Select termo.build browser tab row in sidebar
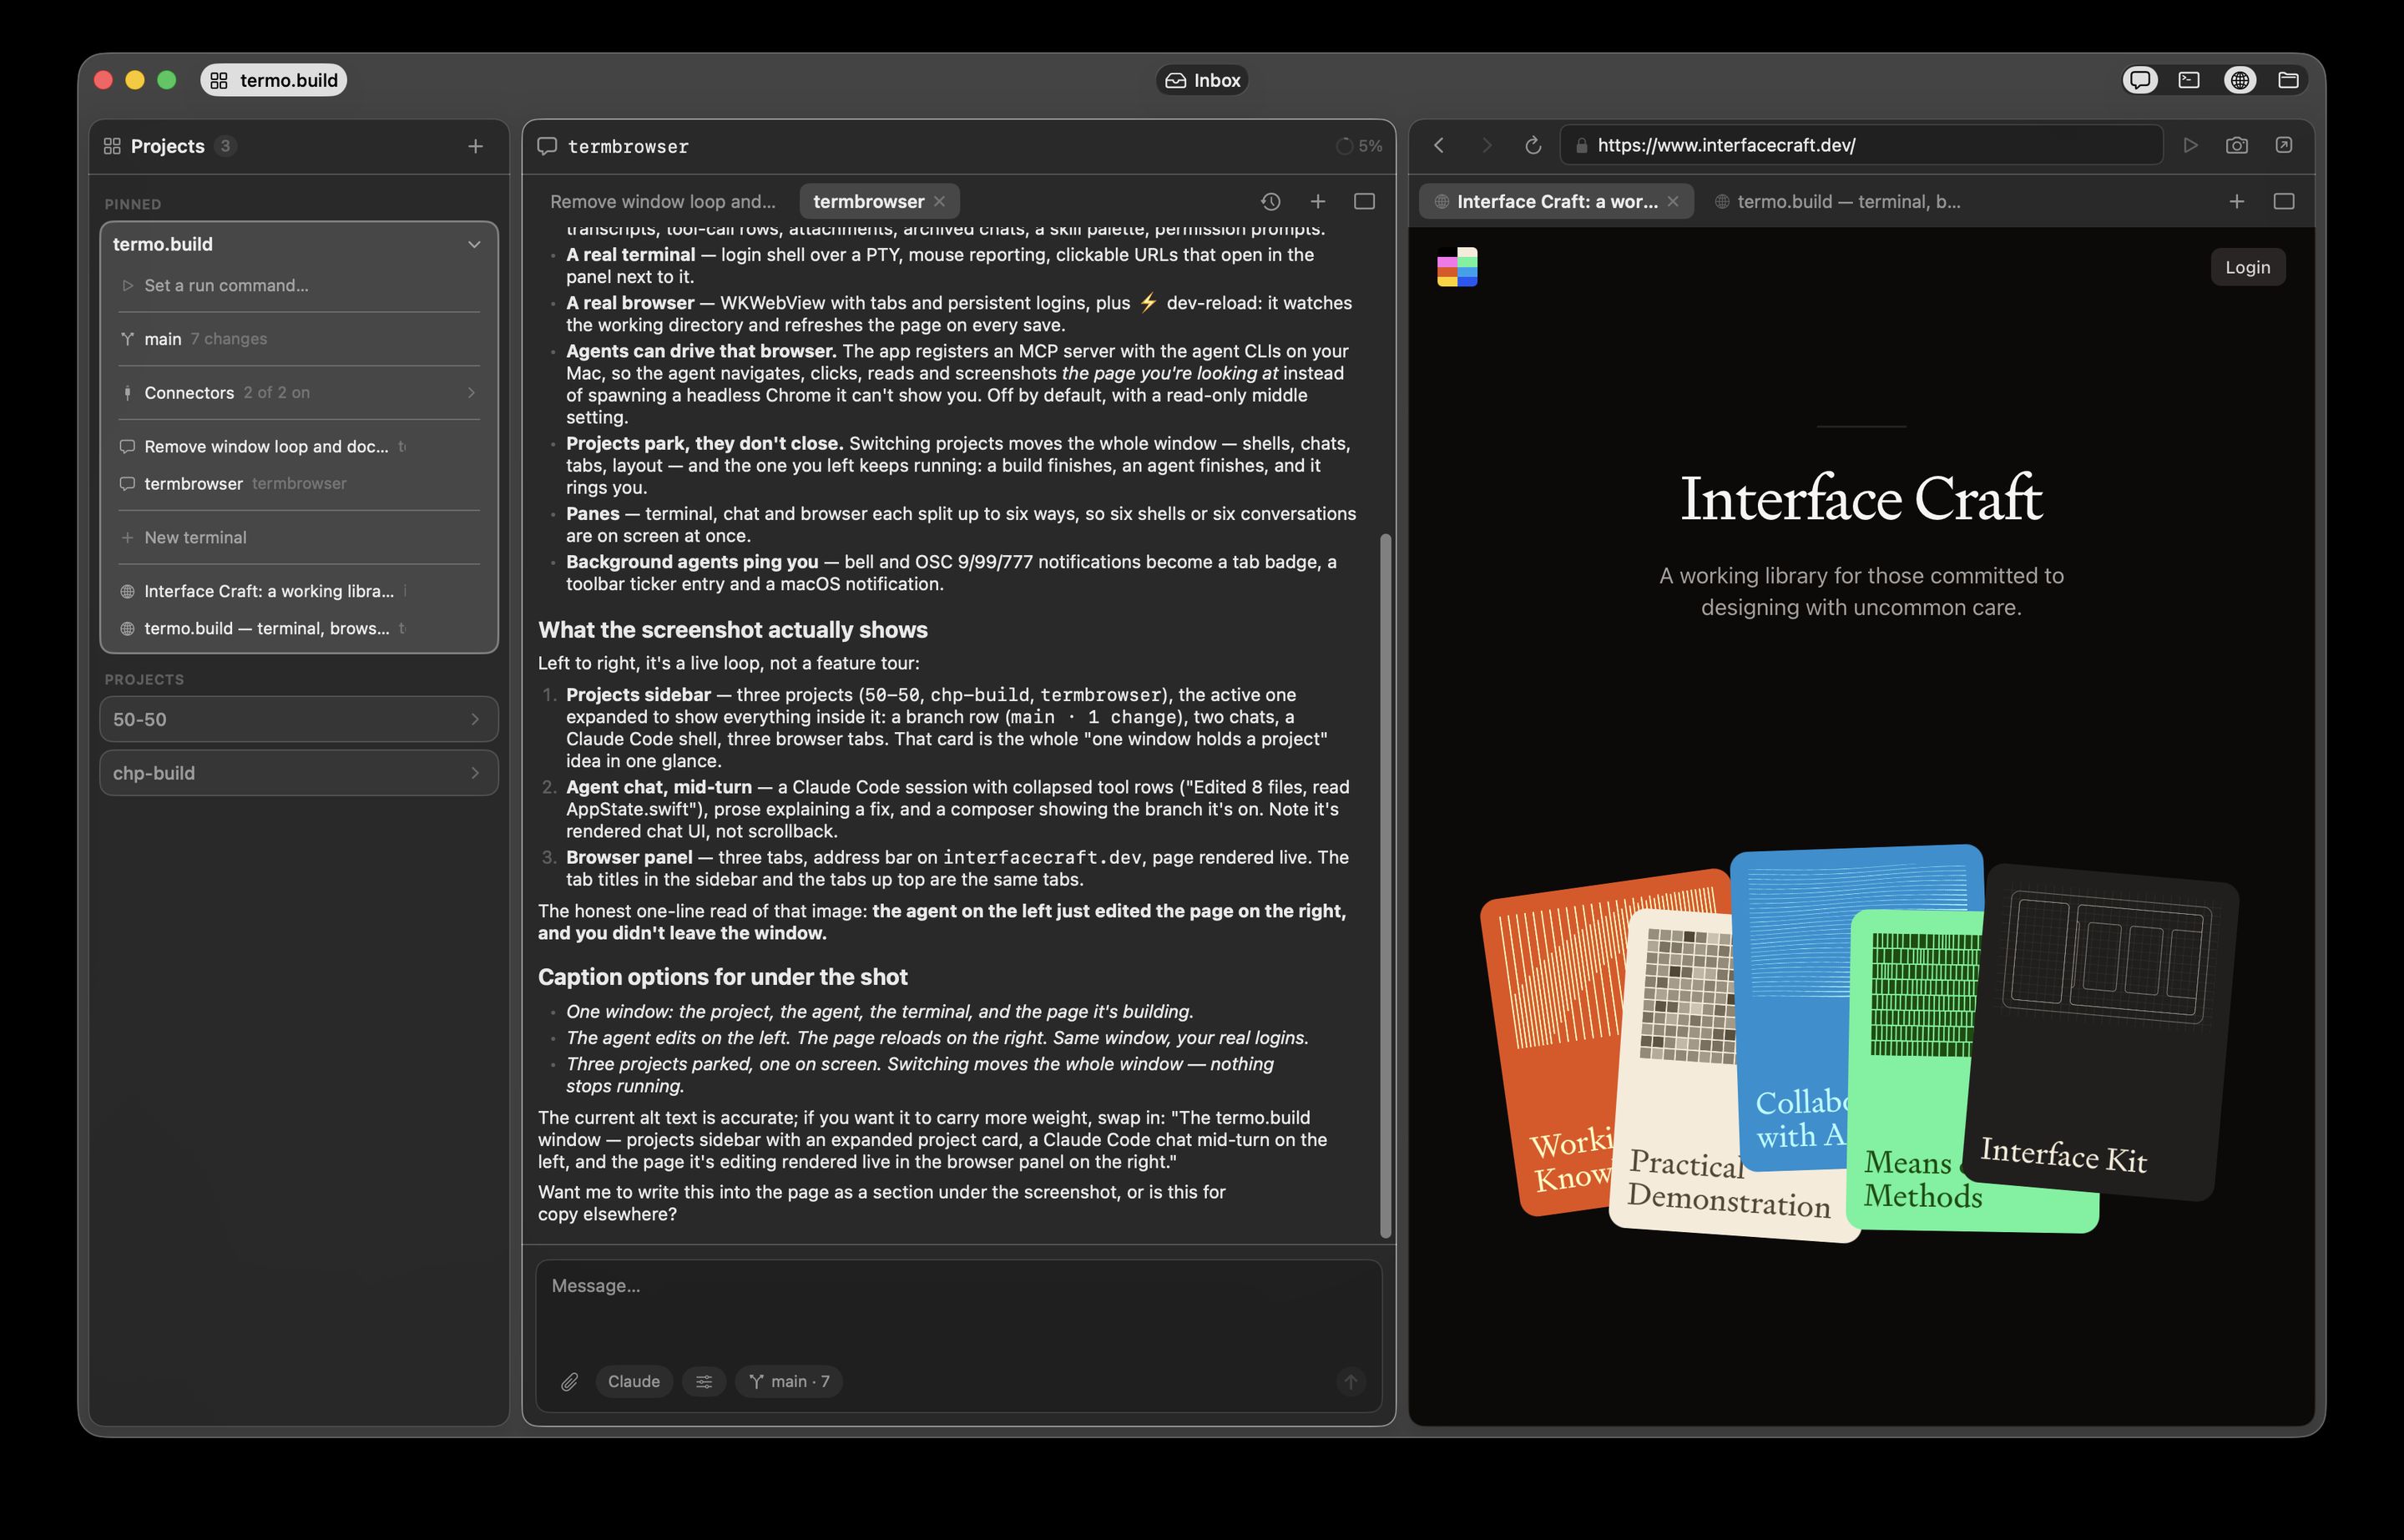The height and width of the screenshot is (1540, 2404). pos(299,628)
